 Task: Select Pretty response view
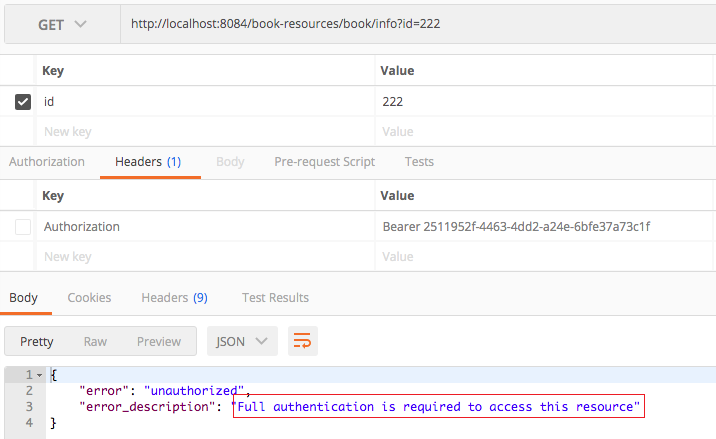click(x=37, y=341)
